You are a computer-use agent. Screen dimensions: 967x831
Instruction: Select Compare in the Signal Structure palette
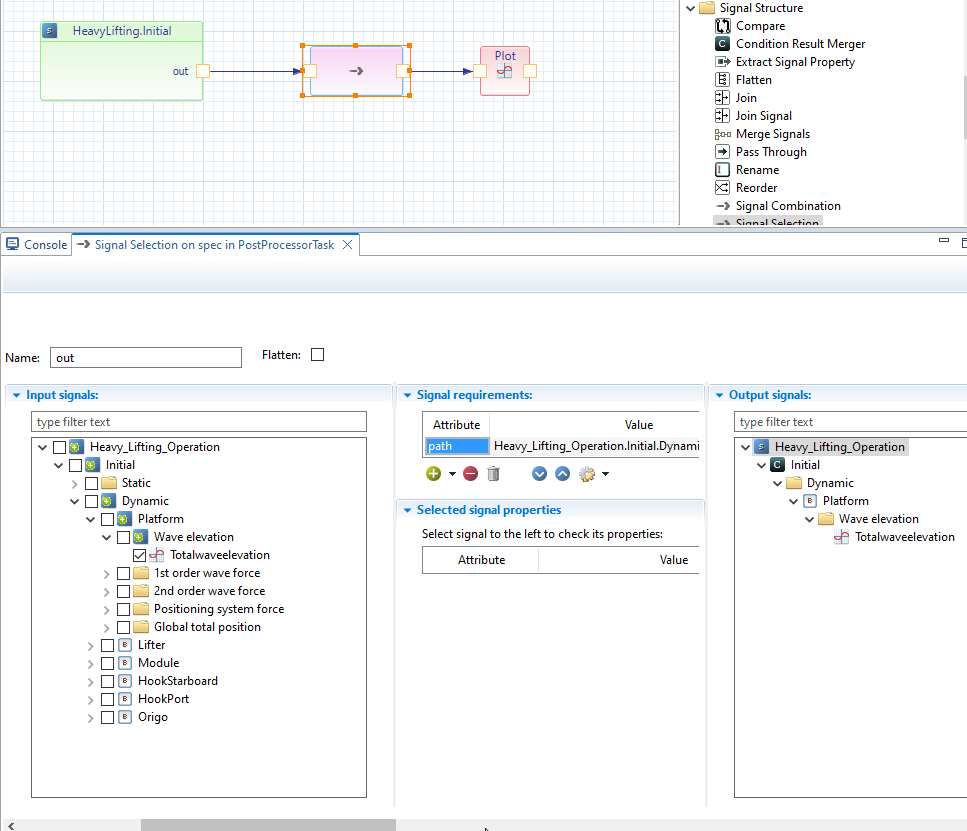click(x=760, y=26)
